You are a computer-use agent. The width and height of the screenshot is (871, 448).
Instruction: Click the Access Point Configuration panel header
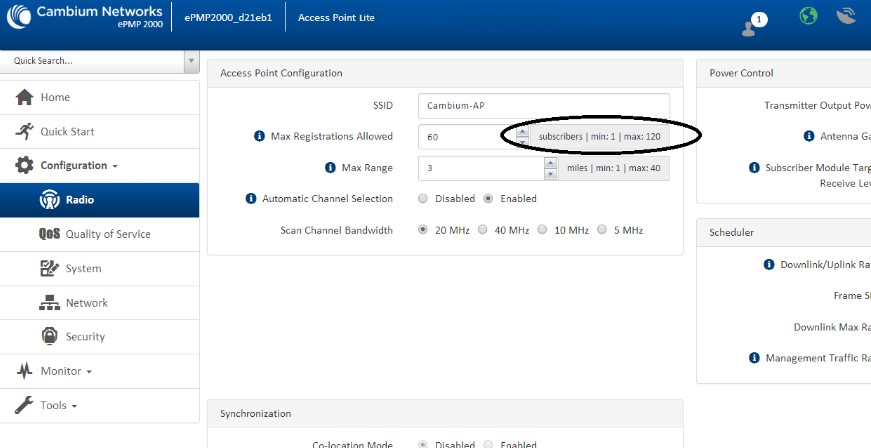point(445,73)
